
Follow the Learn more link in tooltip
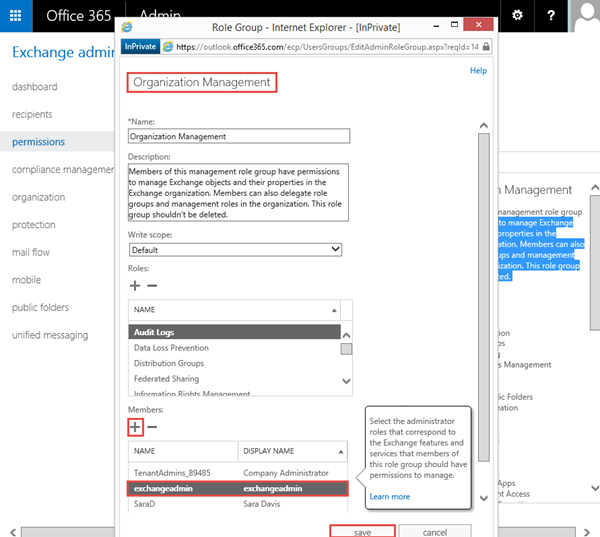pyautogui.click(x=389, y=496)
